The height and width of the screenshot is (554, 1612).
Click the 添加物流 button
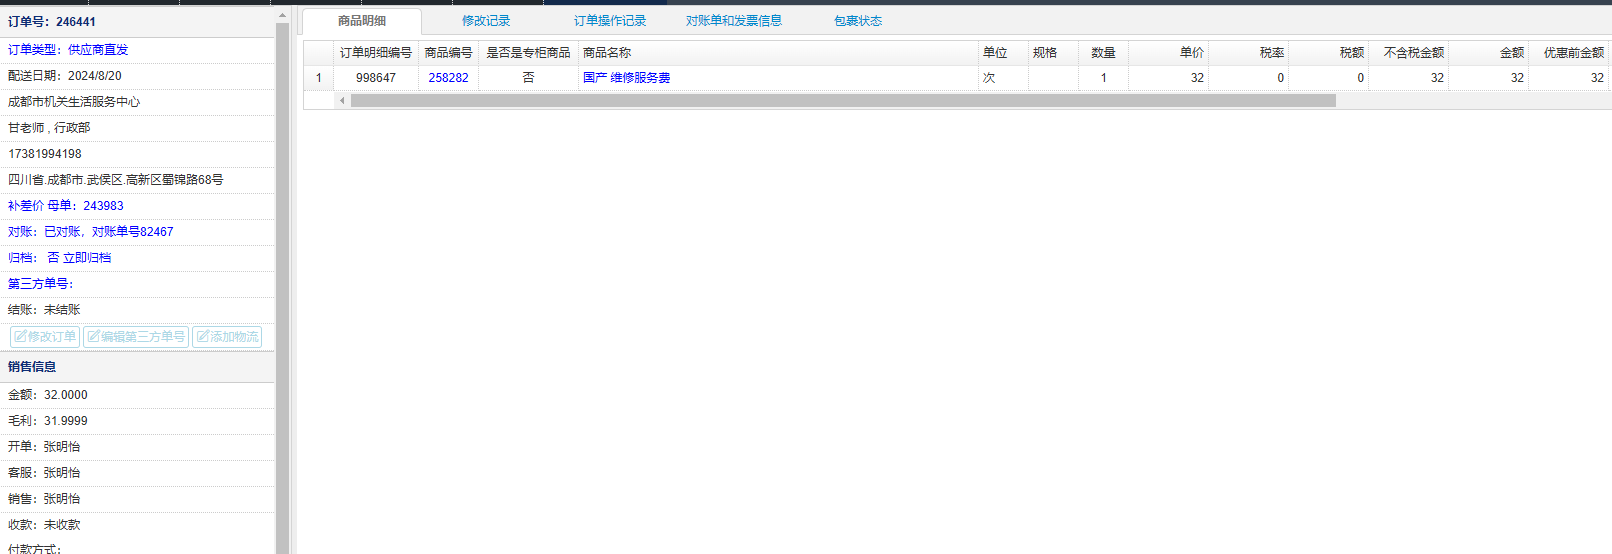[x=227, y=337]
